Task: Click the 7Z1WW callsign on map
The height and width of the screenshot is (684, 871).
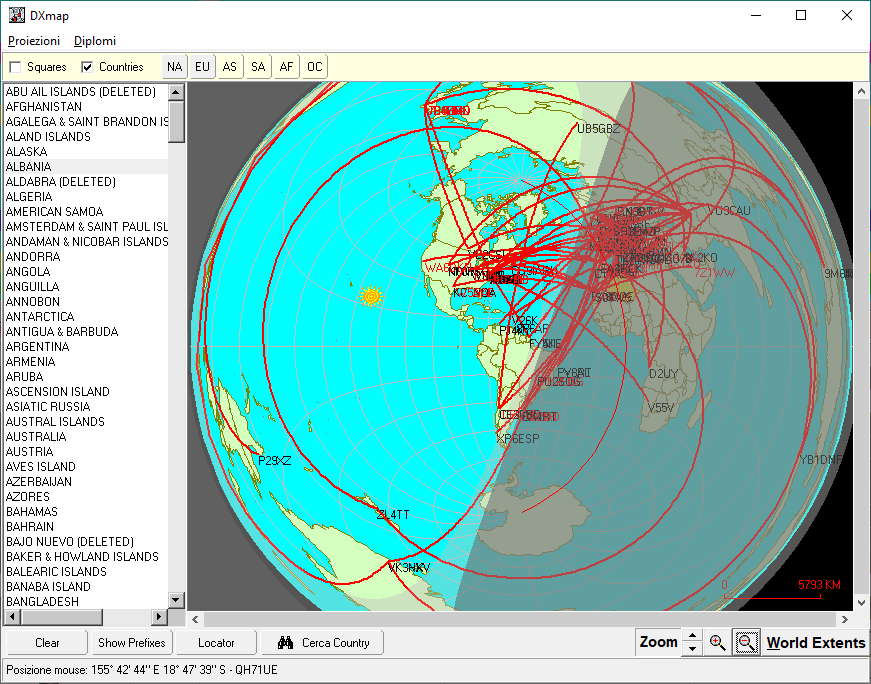Action: (714, 273)
